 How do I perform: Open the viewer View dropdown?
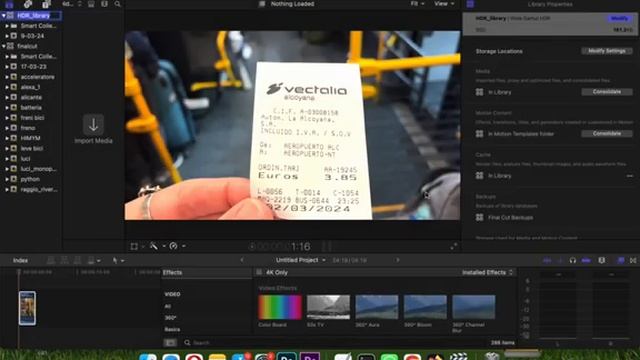coord(444,4)
